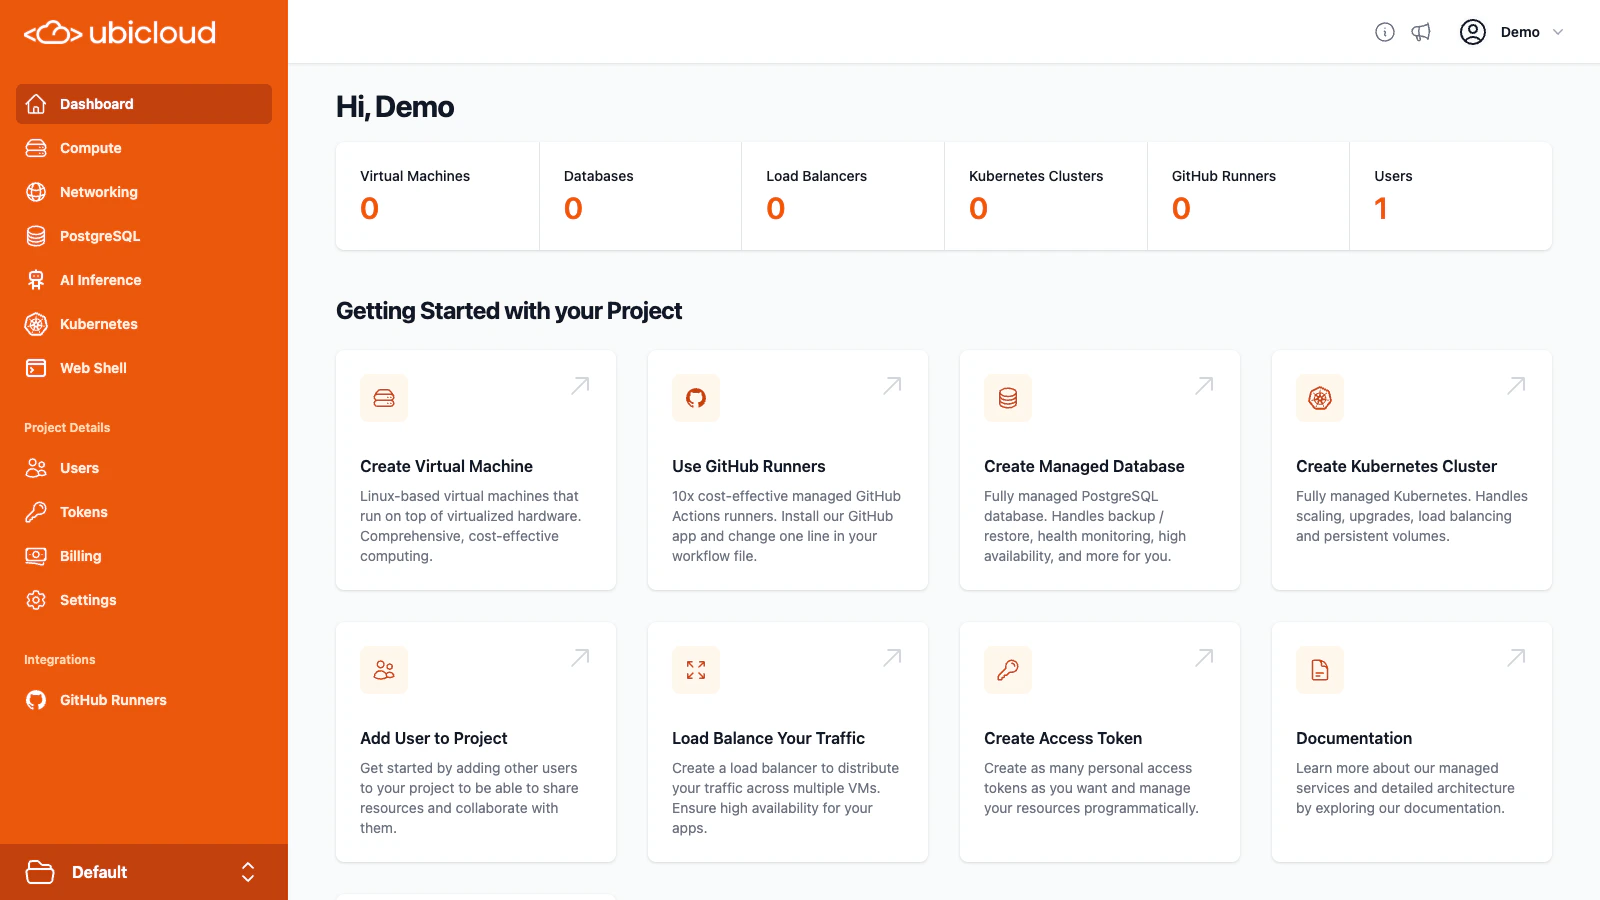Click the Users people icon in sidebar

(x=36, y=468)
